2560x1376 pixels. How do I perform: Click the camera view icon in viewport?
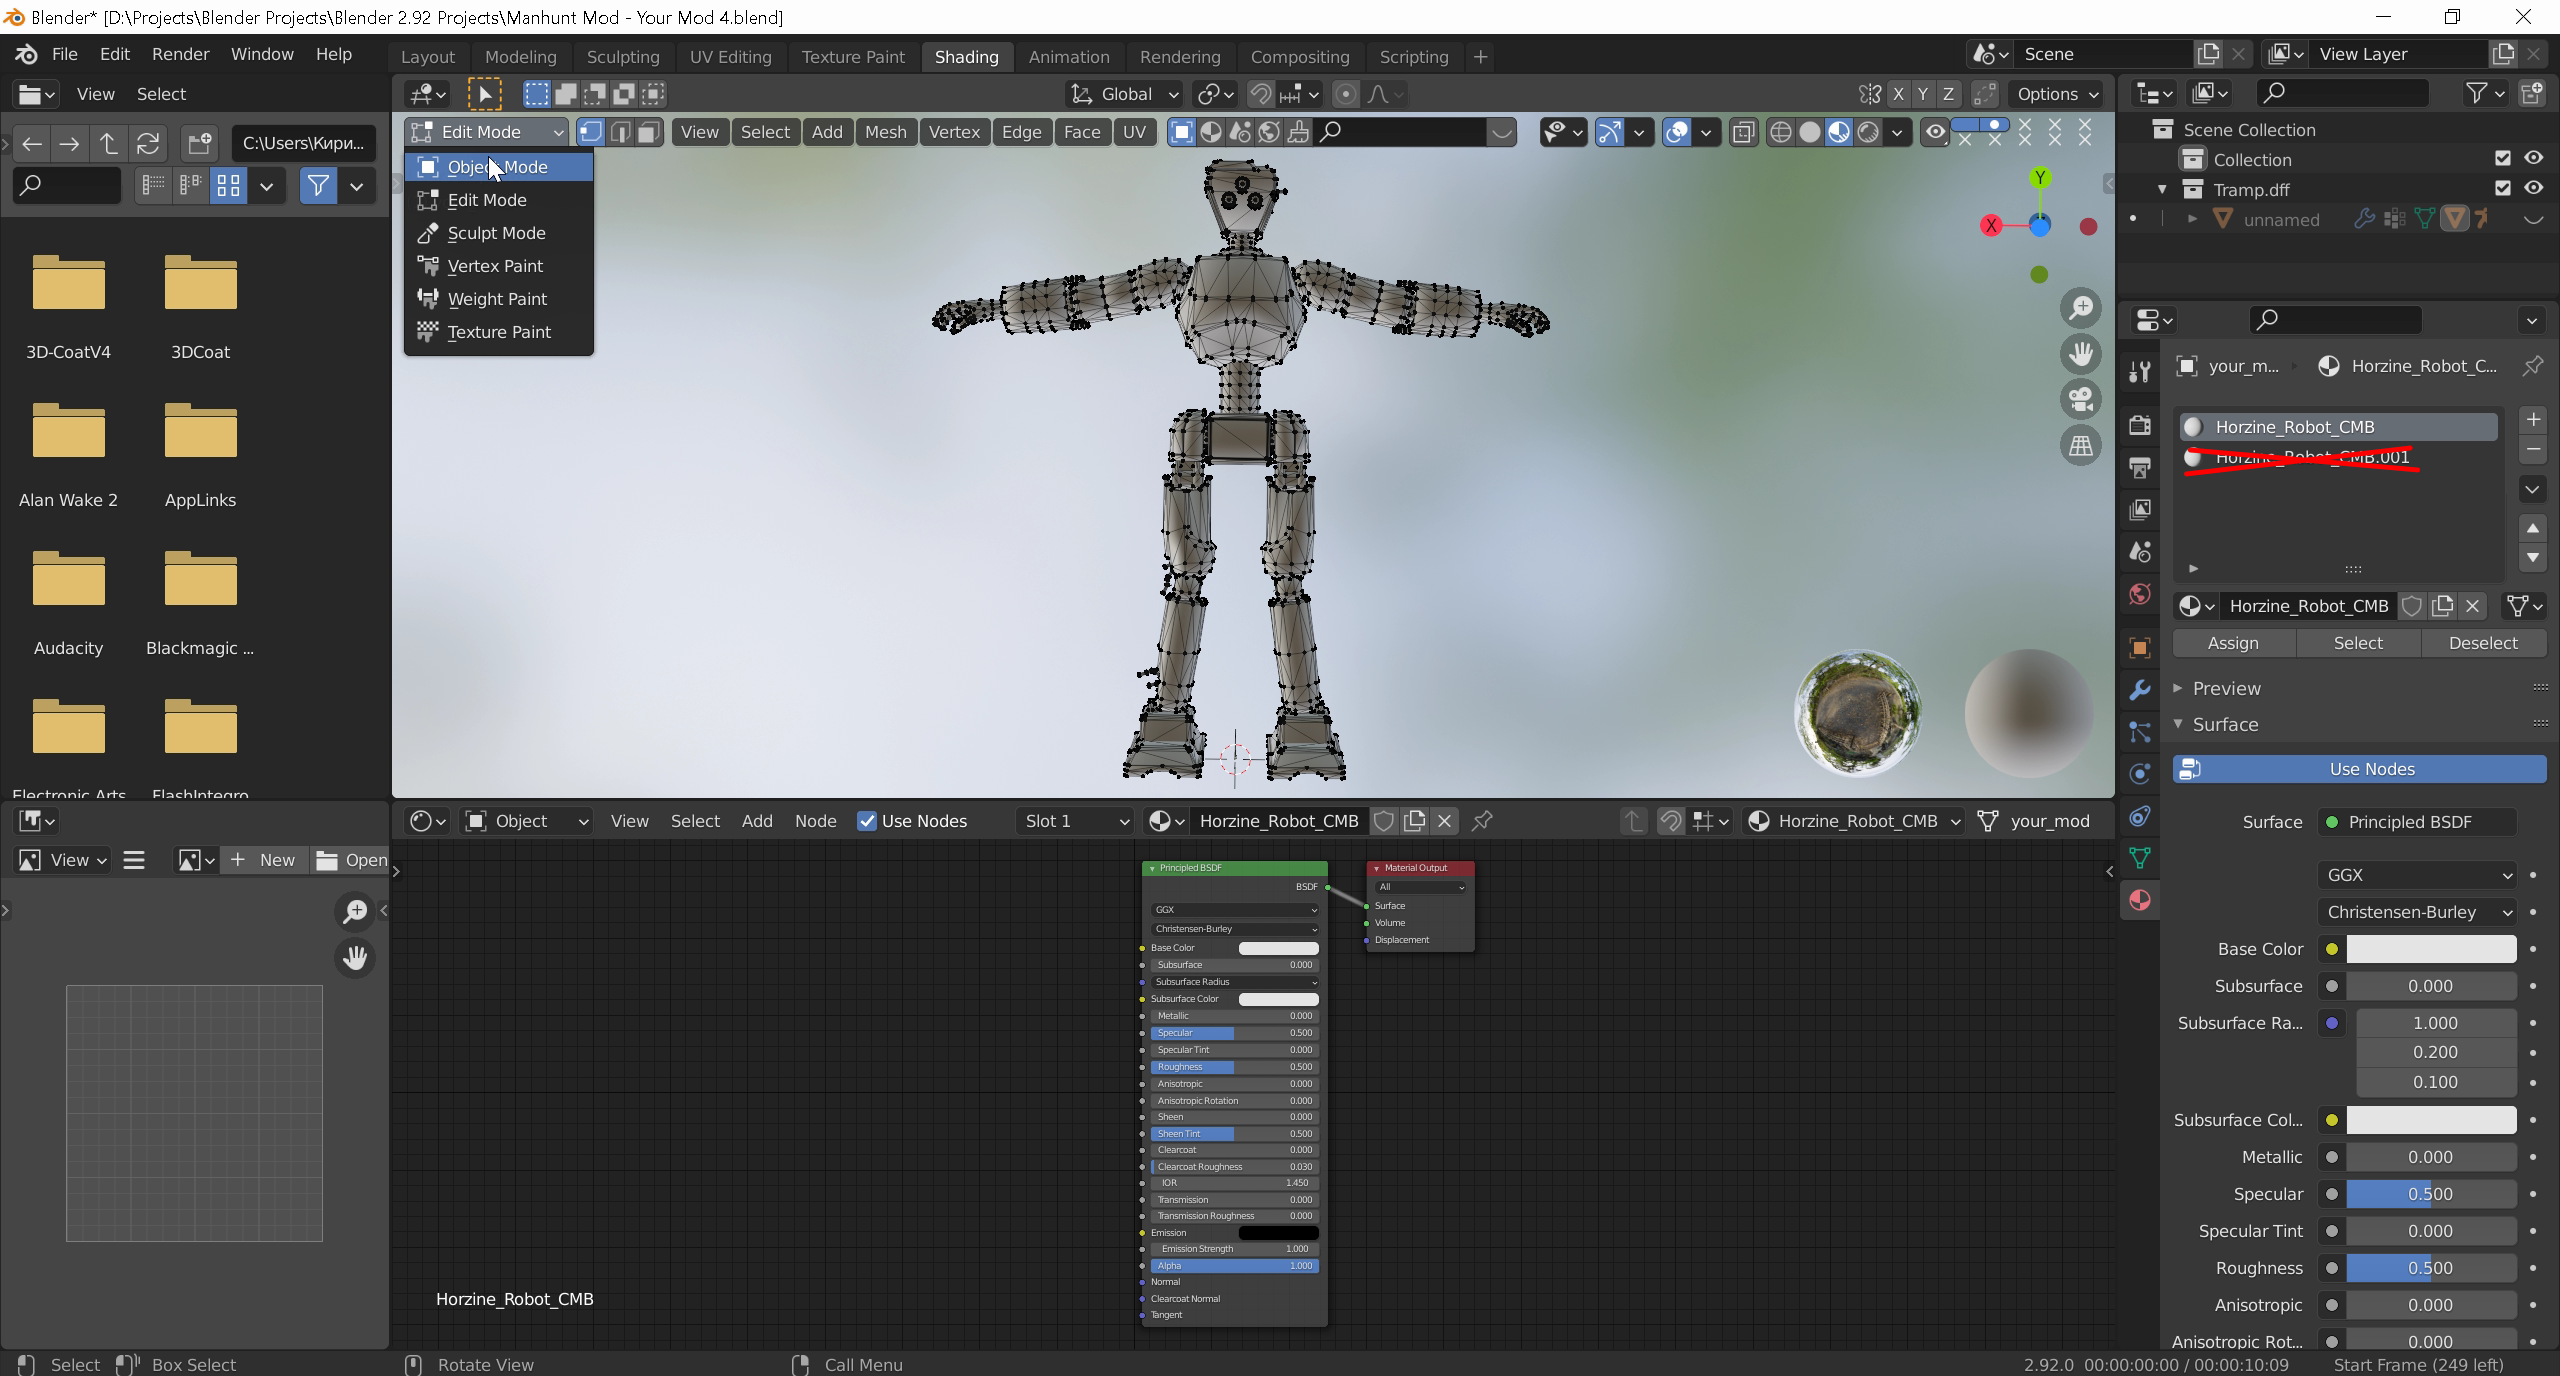tap(2081, 399)
